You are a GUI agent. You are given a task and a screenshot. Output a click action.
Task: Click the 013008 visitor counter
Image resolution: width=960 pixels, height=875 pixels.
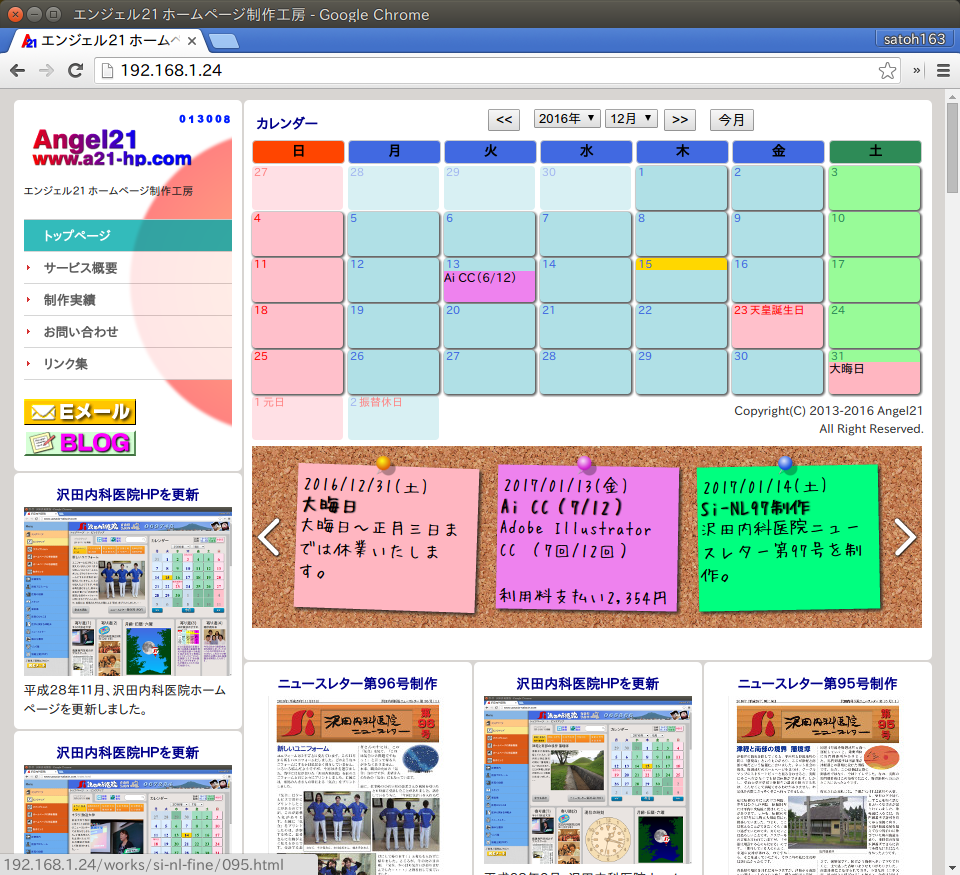click(x=205, y=119)
